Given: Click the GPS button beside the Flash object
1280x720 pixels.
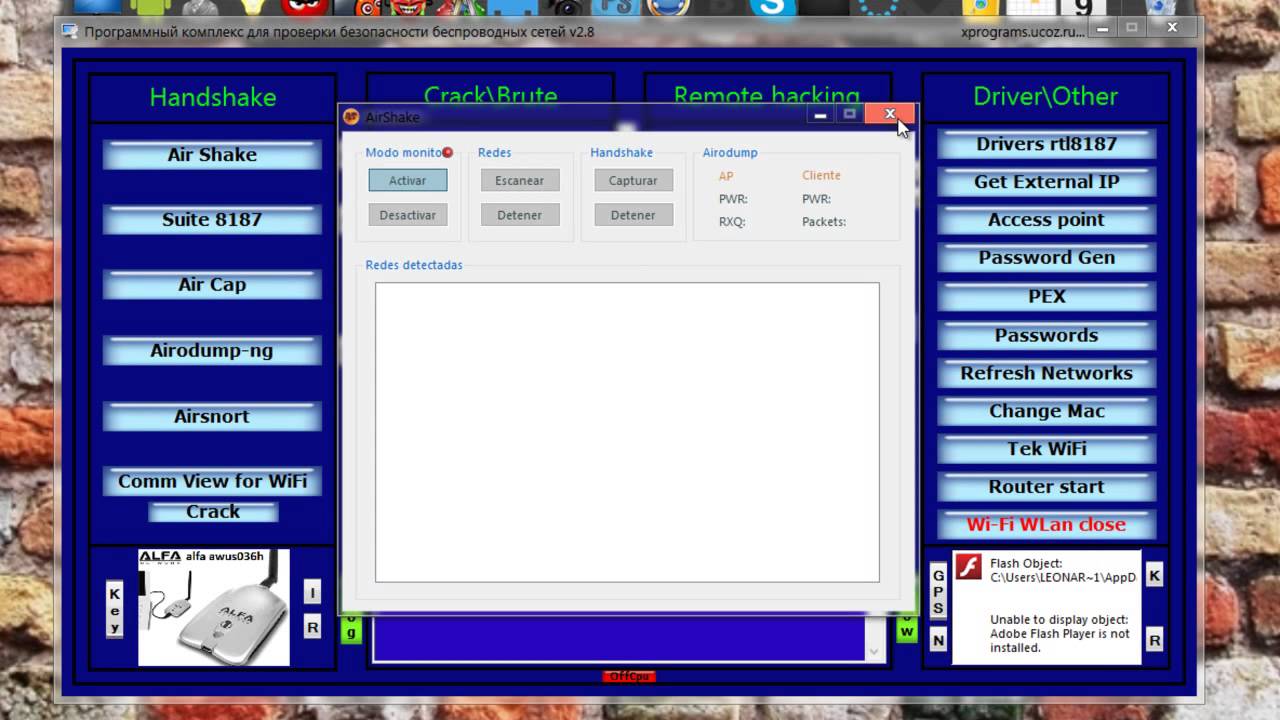Looking at the screenshot, I should click(x=938, y=591).
